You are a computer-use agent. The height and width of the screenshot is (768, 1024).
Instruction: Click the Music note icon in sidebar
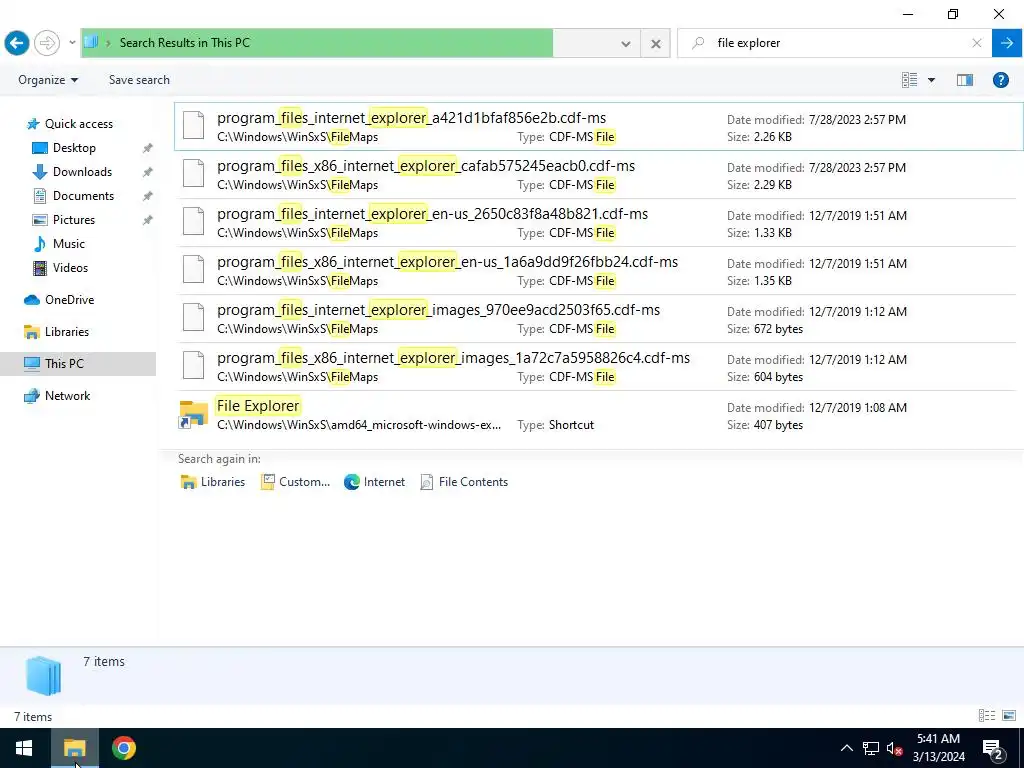pyautogui.click(x=40, y=244)
